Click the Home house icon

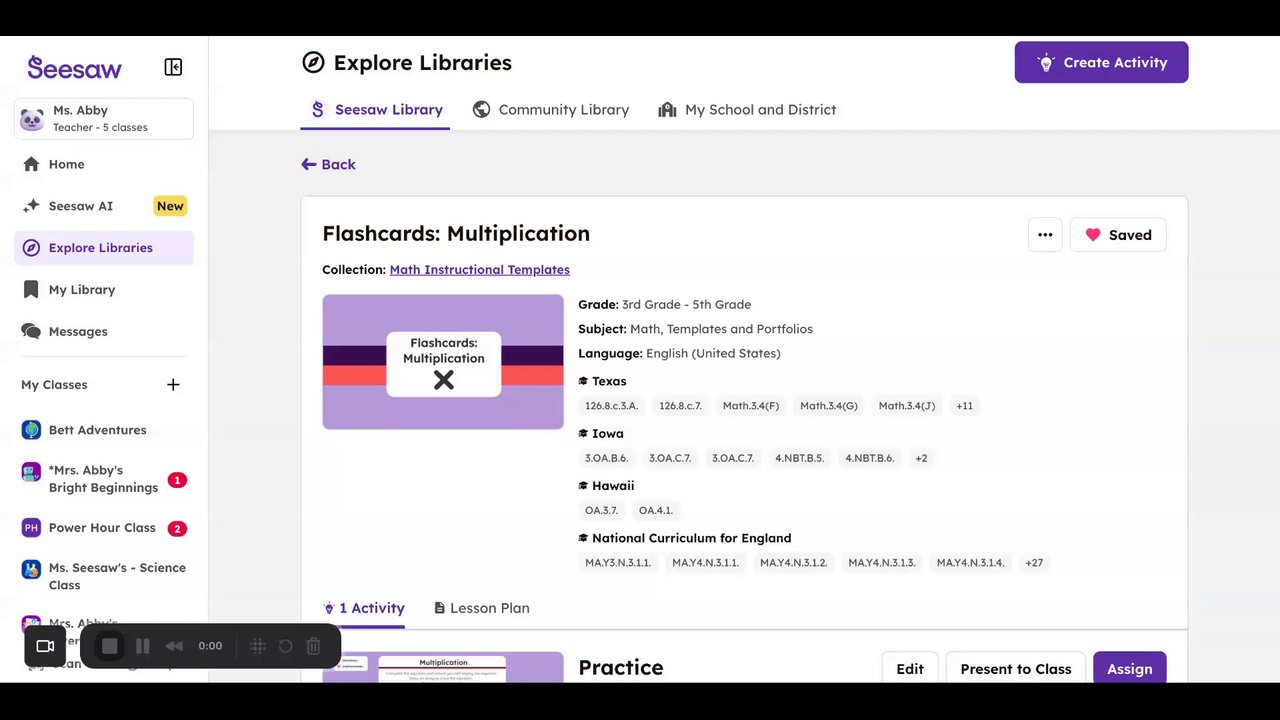point(31,164)
